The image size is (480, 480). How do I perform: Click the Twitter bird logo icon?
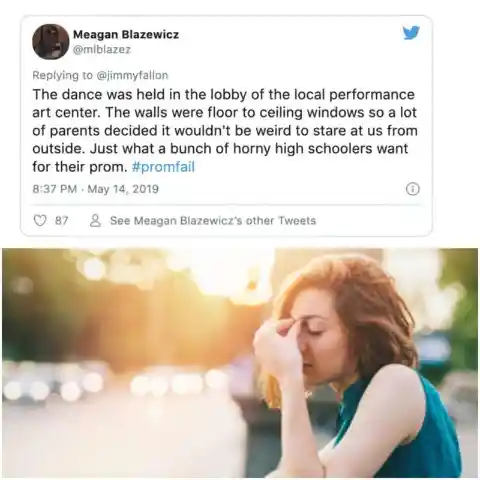coord(411,33)
